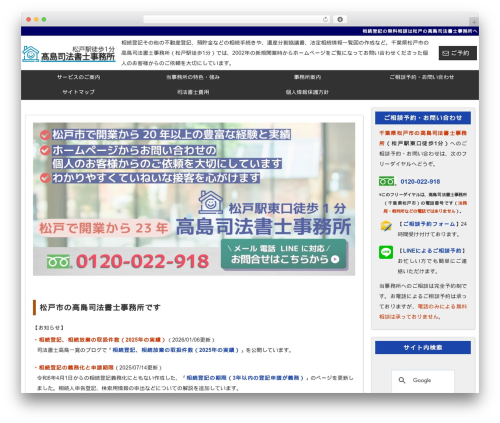Click heading 松戸市の高島司法書士事務所です
This screenshot has height=423, width=500.
click(x=100, y=307)
